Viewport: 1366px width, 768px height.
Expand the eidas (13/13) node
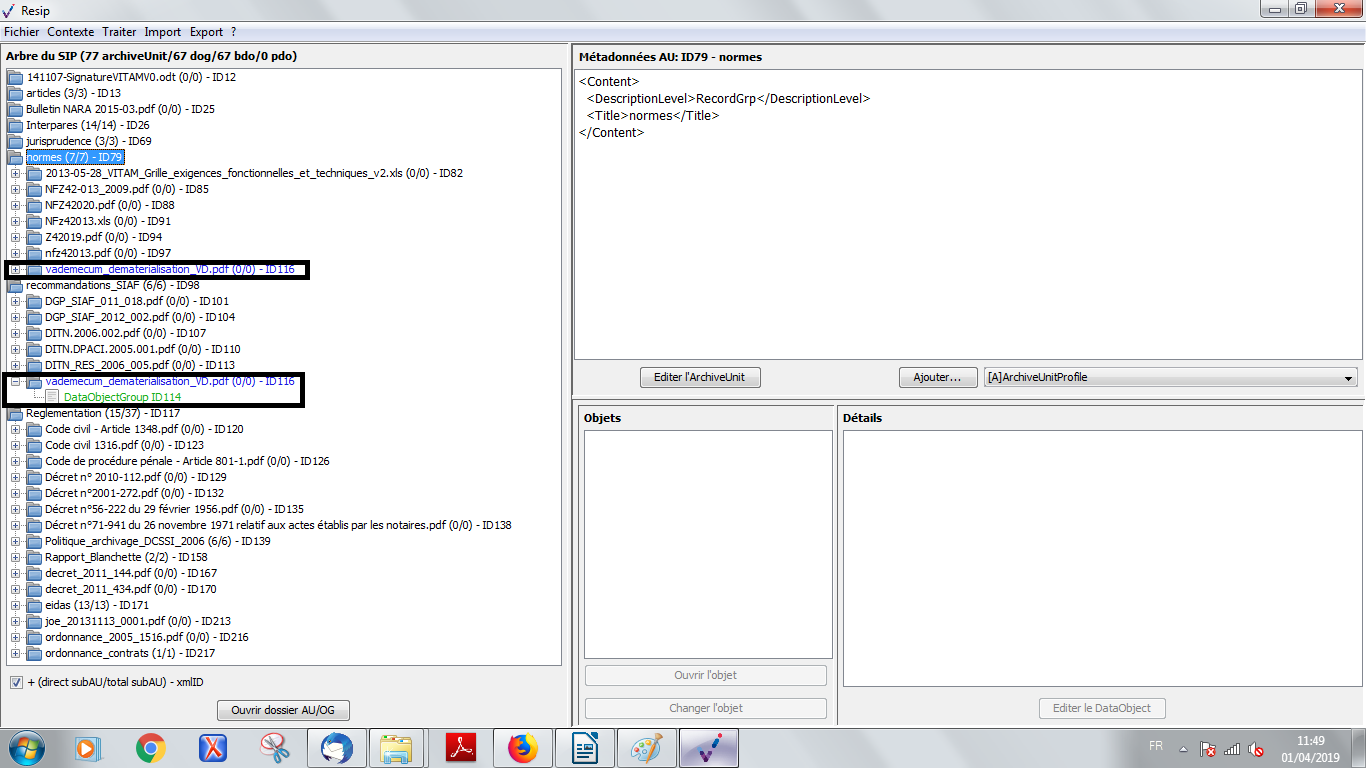tap(15, 605)
